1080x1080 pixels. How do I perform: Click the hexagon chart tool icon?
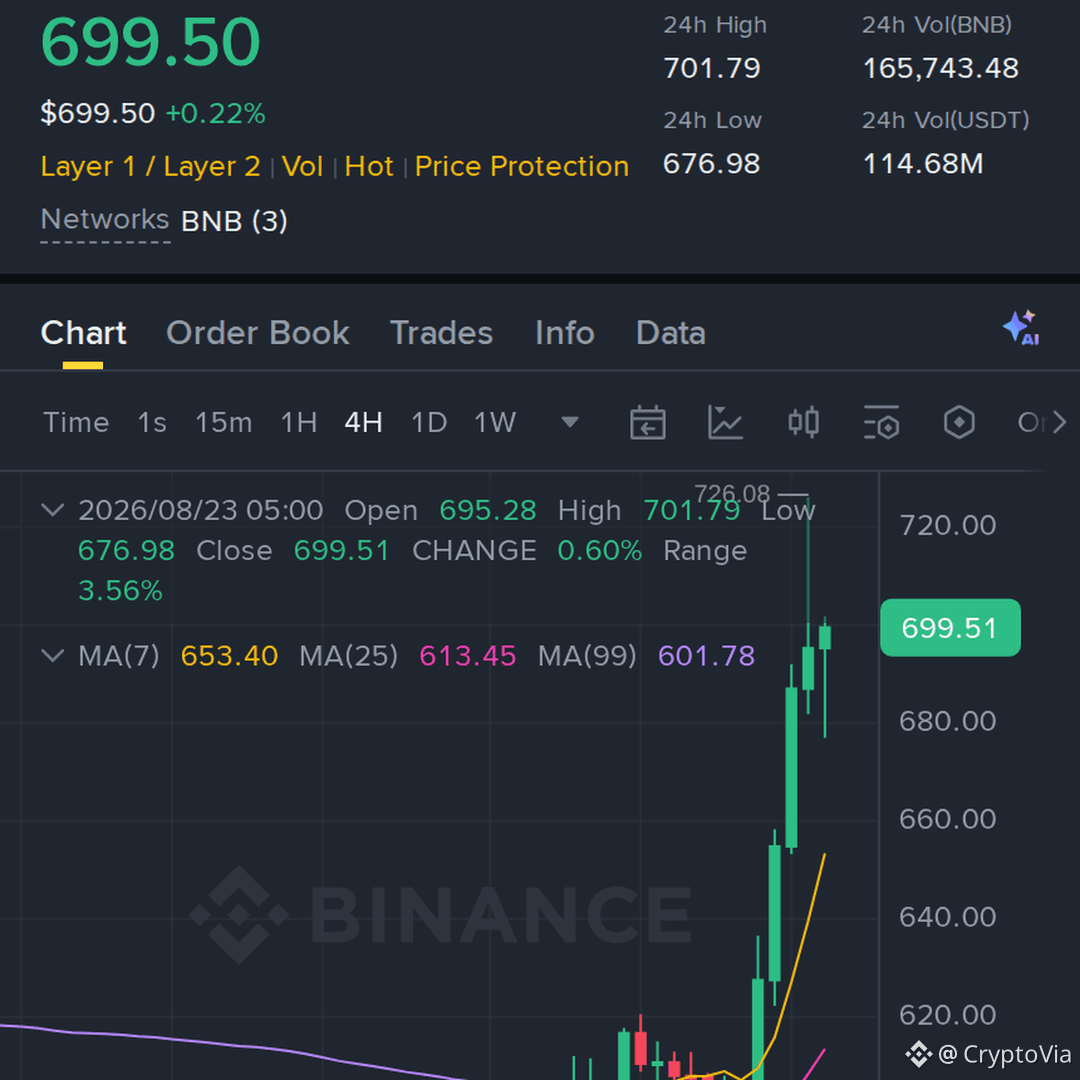959,422
